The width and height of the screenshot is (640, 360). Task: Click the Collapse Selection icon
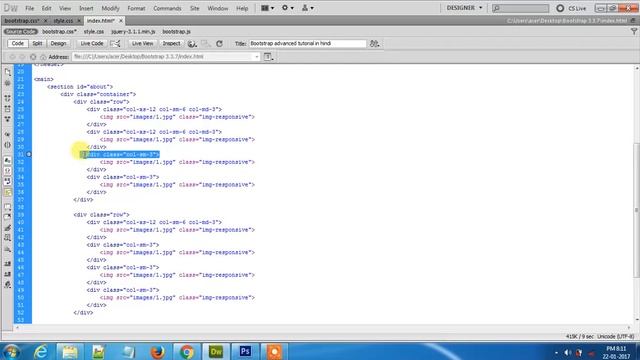click(8, 109)
